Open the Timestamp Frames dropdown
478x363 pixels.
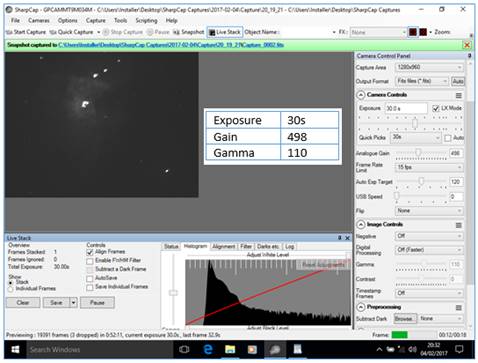tap(429, 293)
